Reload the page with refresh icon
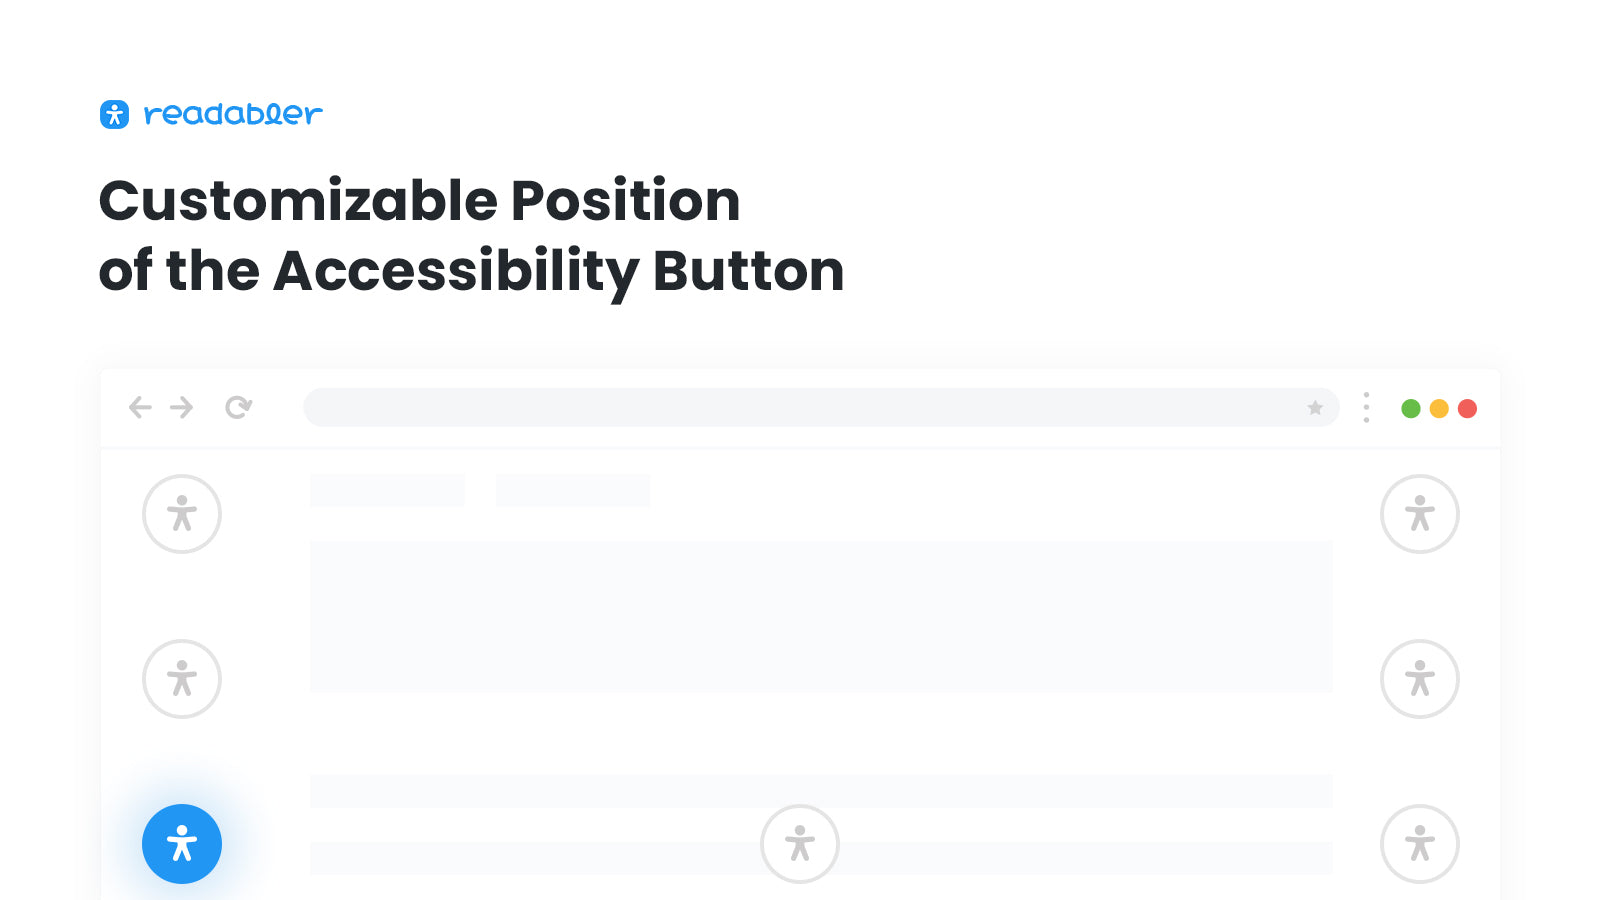Image resolution: width=1600 pixels, height=900 pixels. pos(238,407)
